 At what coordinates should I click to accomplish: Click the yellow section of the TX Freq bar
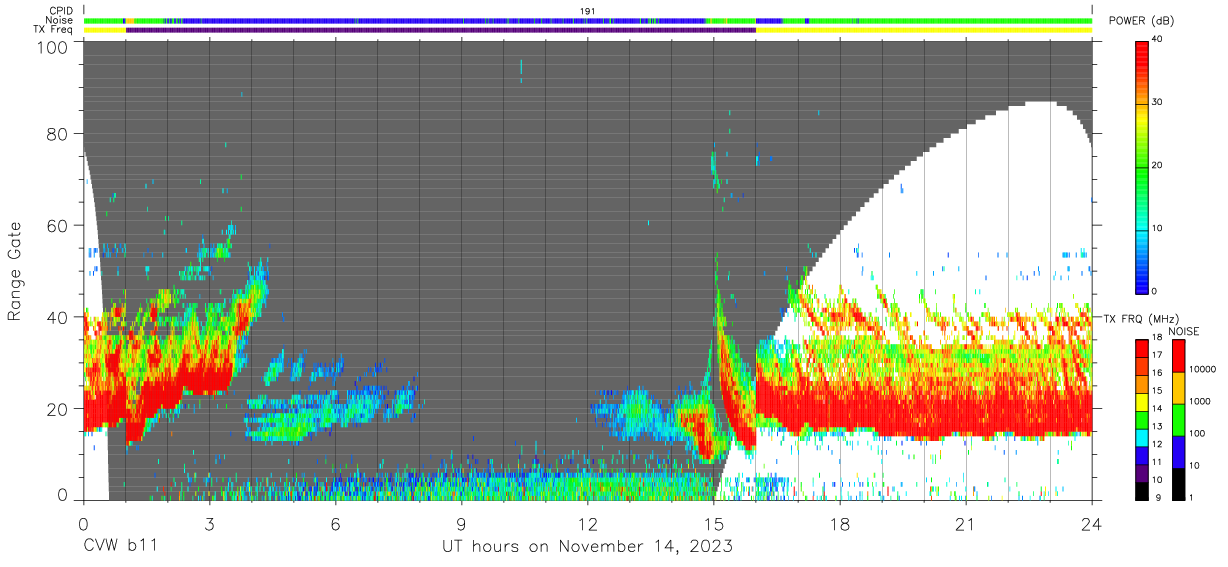924,30
